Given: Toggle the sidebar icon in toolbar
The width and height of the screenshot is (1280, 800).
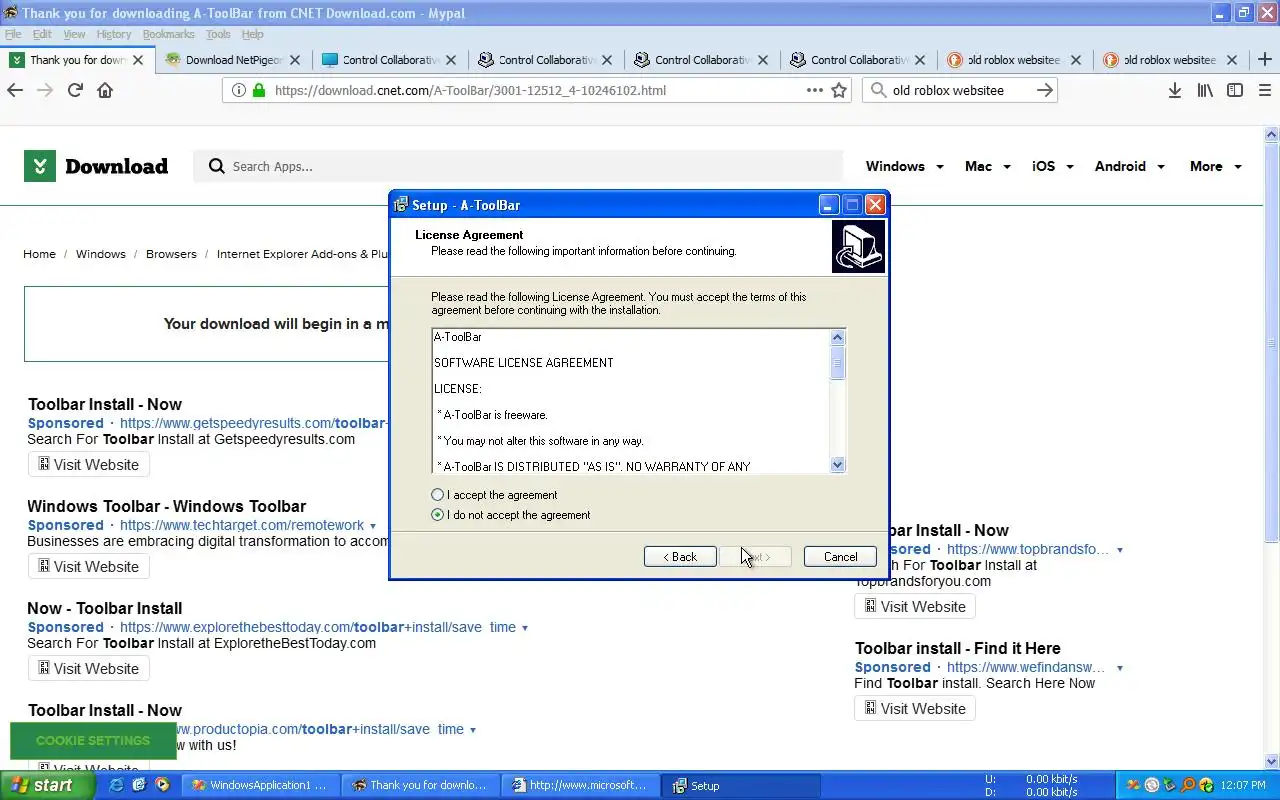Looking at the screenshot, I should pos(1235,90).
